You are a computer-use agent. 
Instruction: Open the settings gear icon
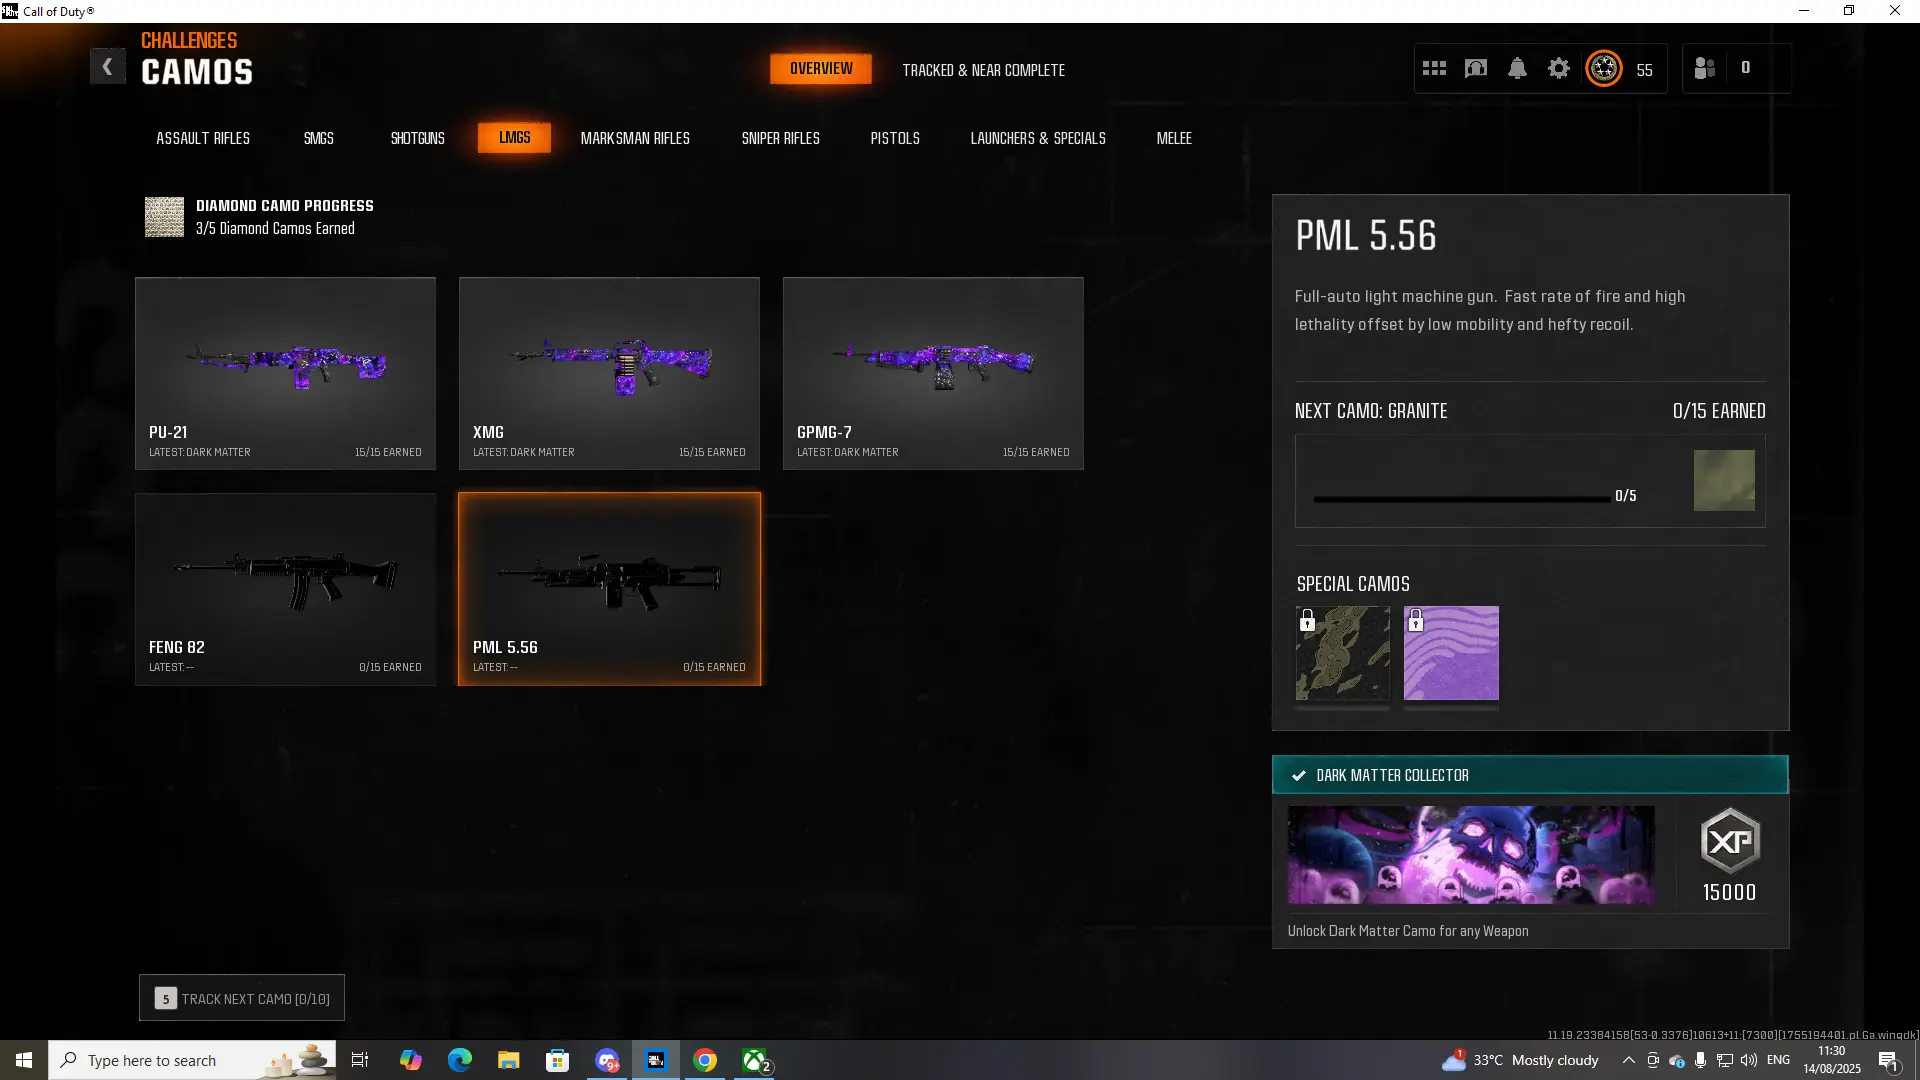[x=1558, y=68]
